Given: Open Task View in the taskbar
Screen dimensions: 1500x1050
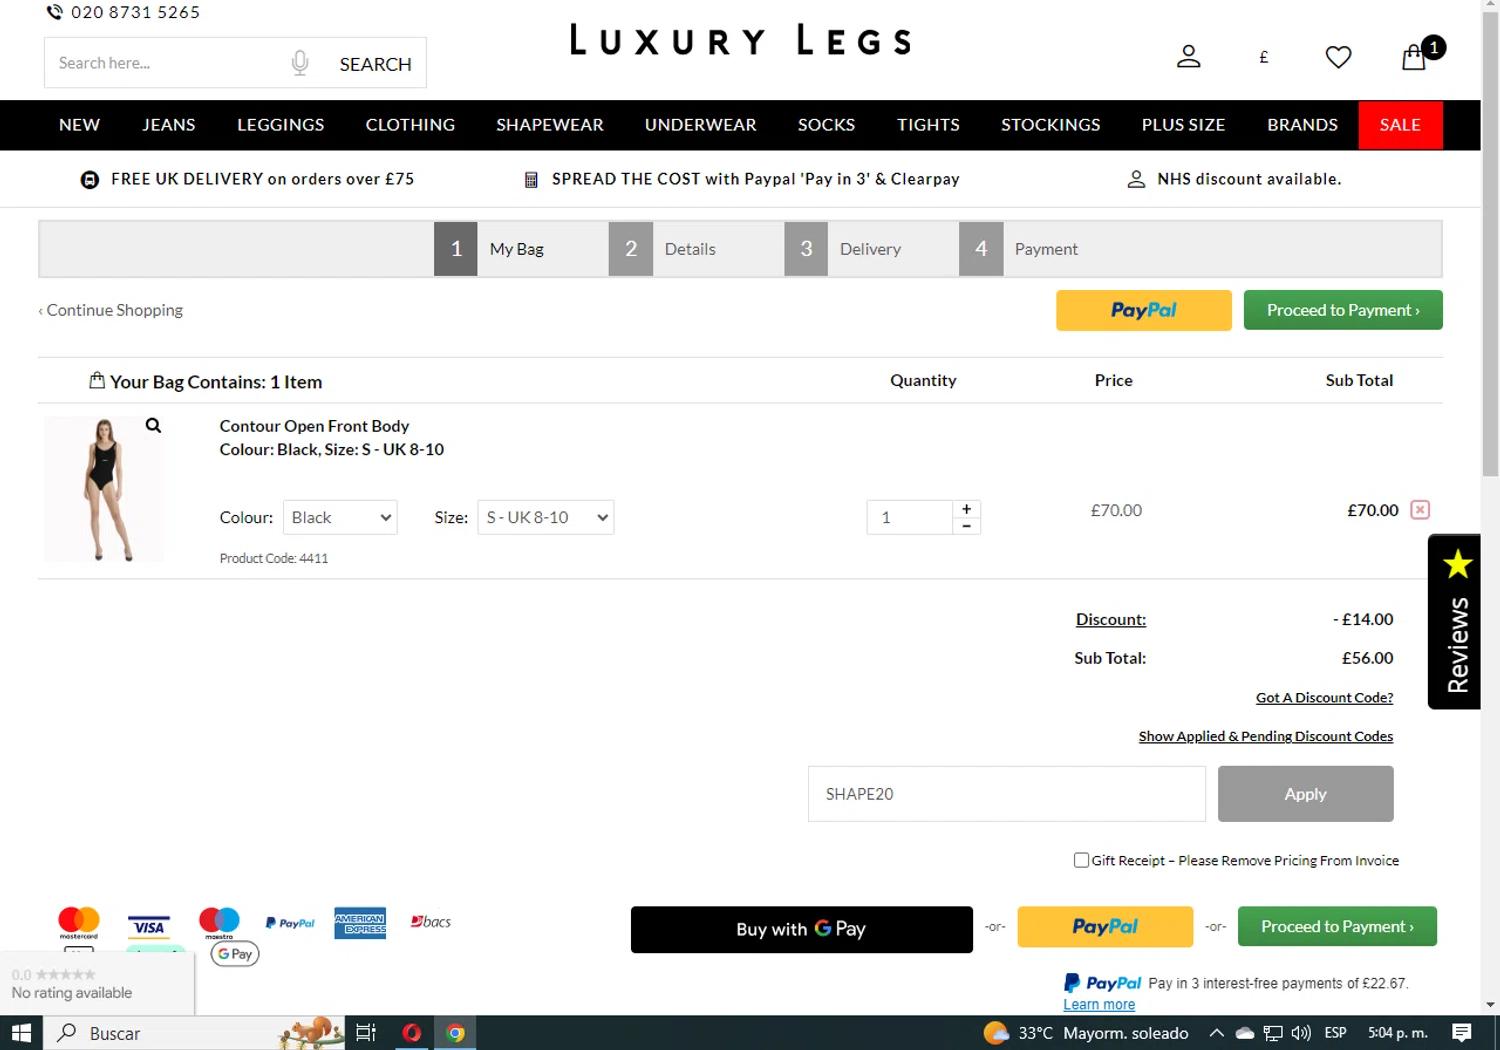Looking at the screenshot, I should [366, 1033].
